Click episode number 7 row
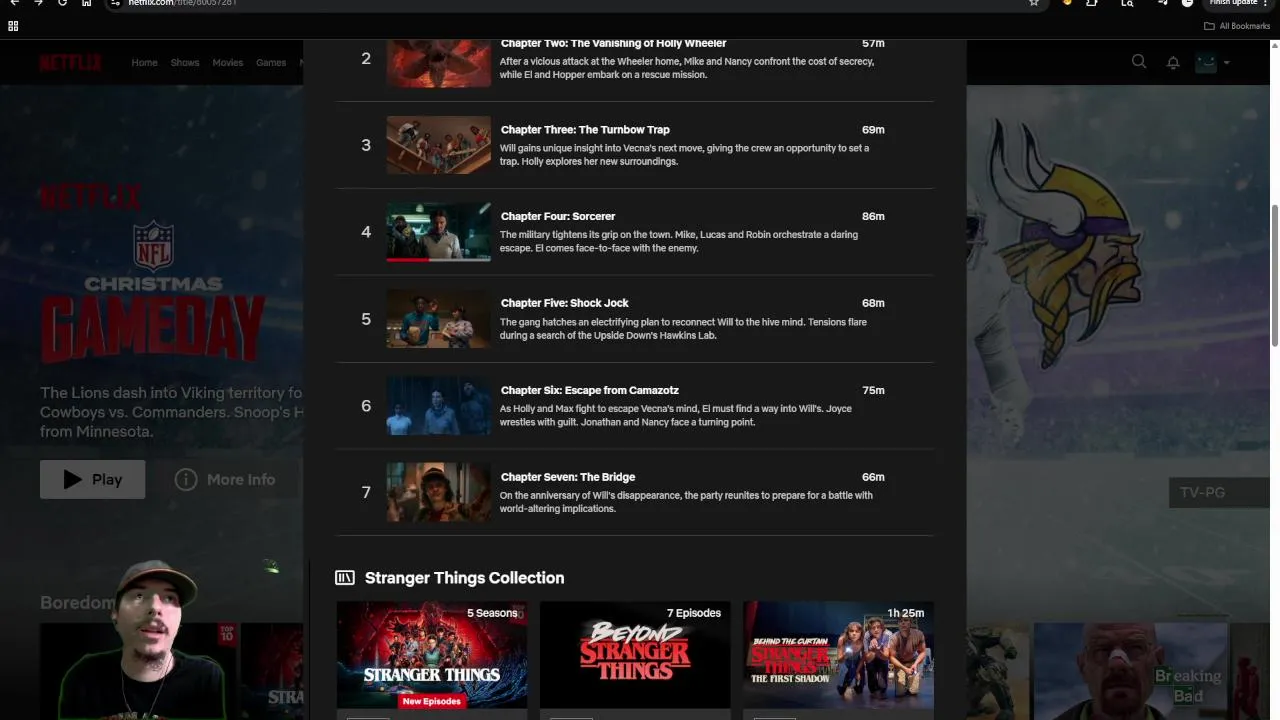 coord(635,492)
